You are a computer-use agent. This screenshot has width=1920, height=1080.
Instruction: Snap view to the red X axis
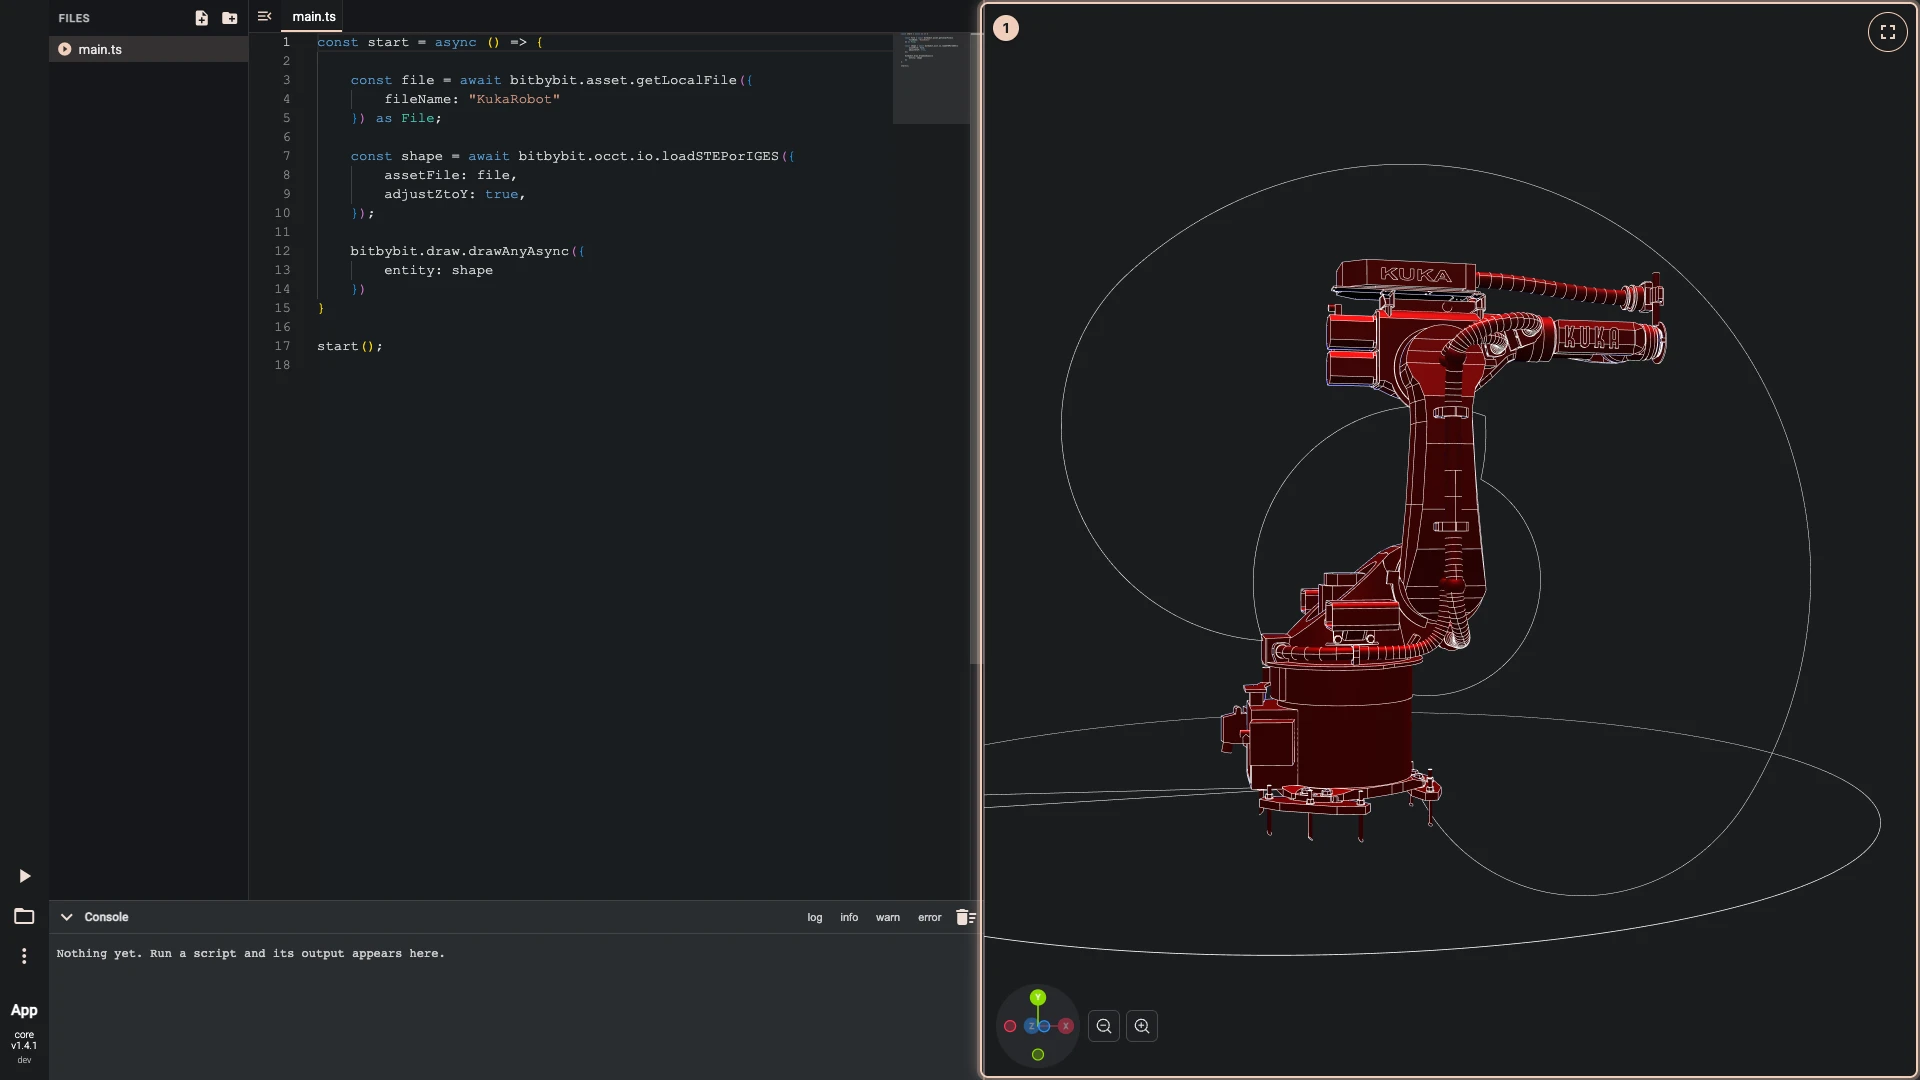point(1066,1026)
